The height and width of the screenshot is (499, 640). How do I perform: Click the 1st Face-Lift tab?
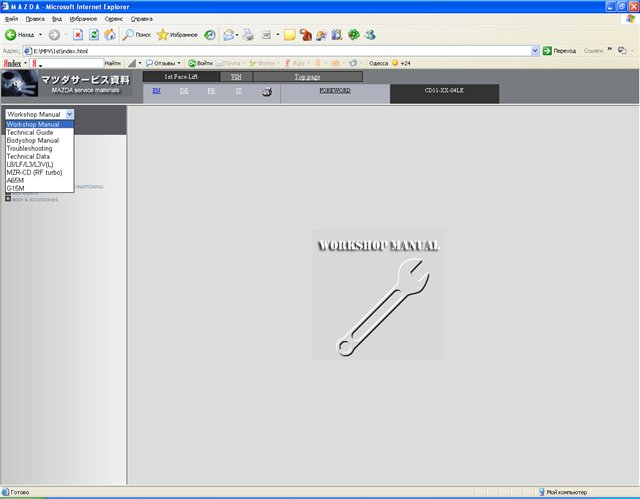(x=181, y=77)
